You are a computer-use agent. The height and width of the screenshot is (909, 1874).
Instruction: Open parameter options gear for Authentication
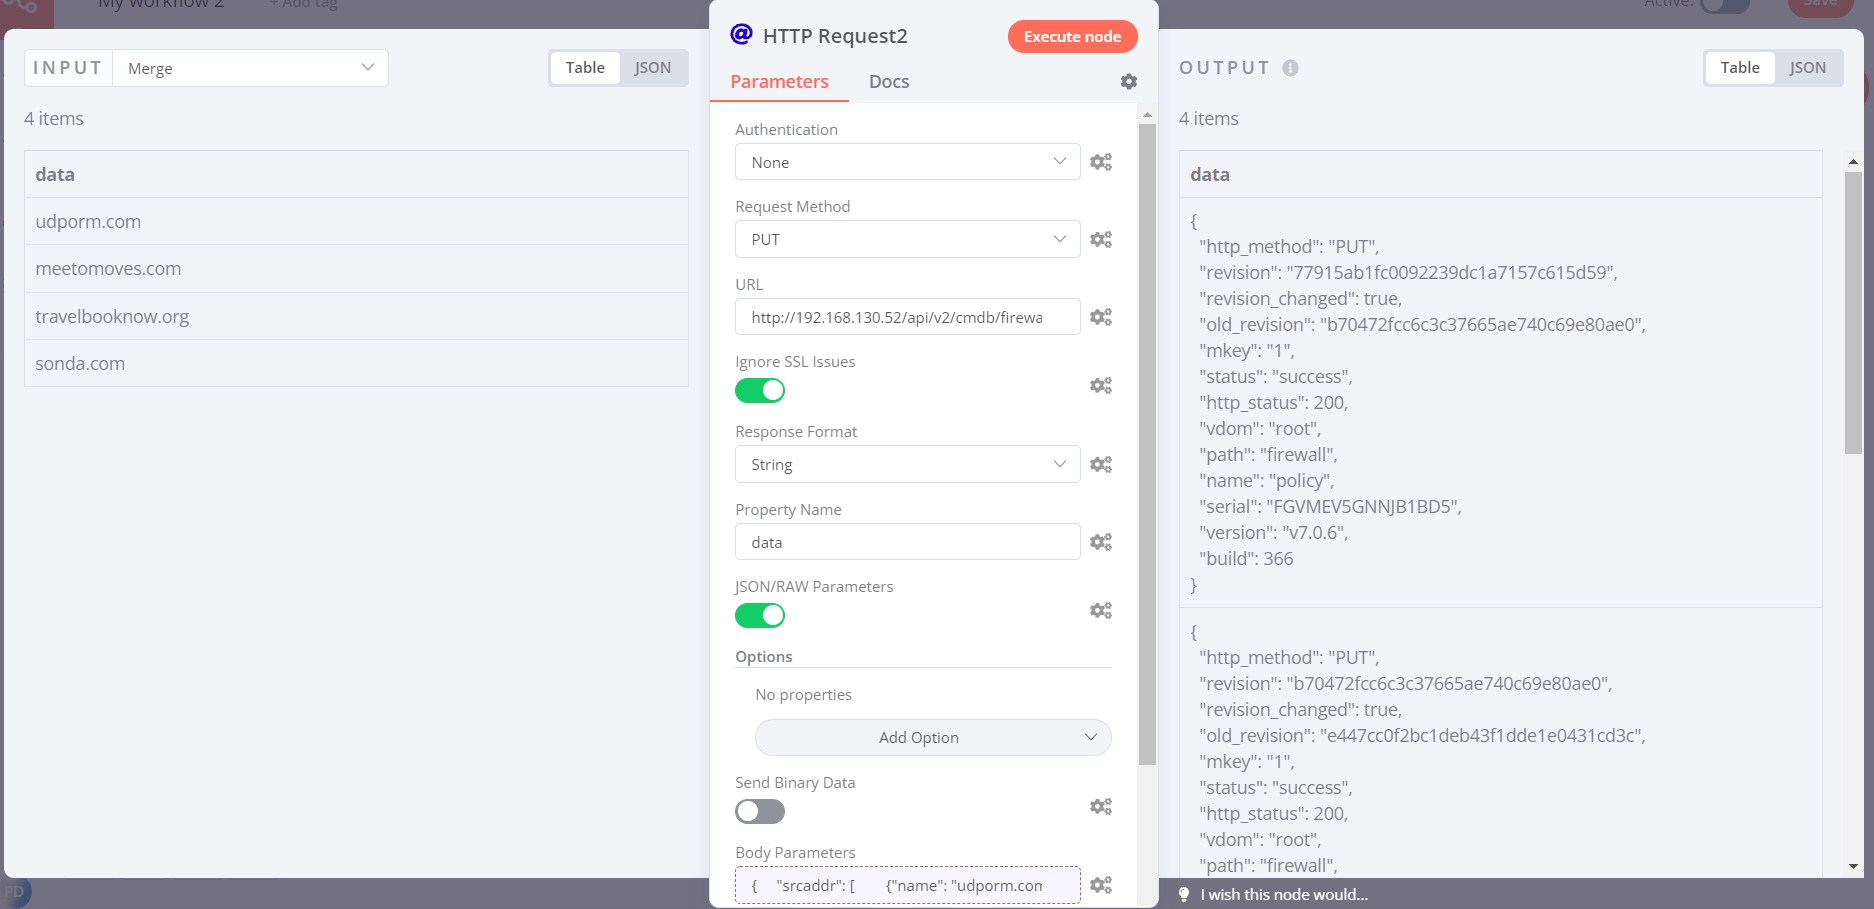(x=1101, y=162)
